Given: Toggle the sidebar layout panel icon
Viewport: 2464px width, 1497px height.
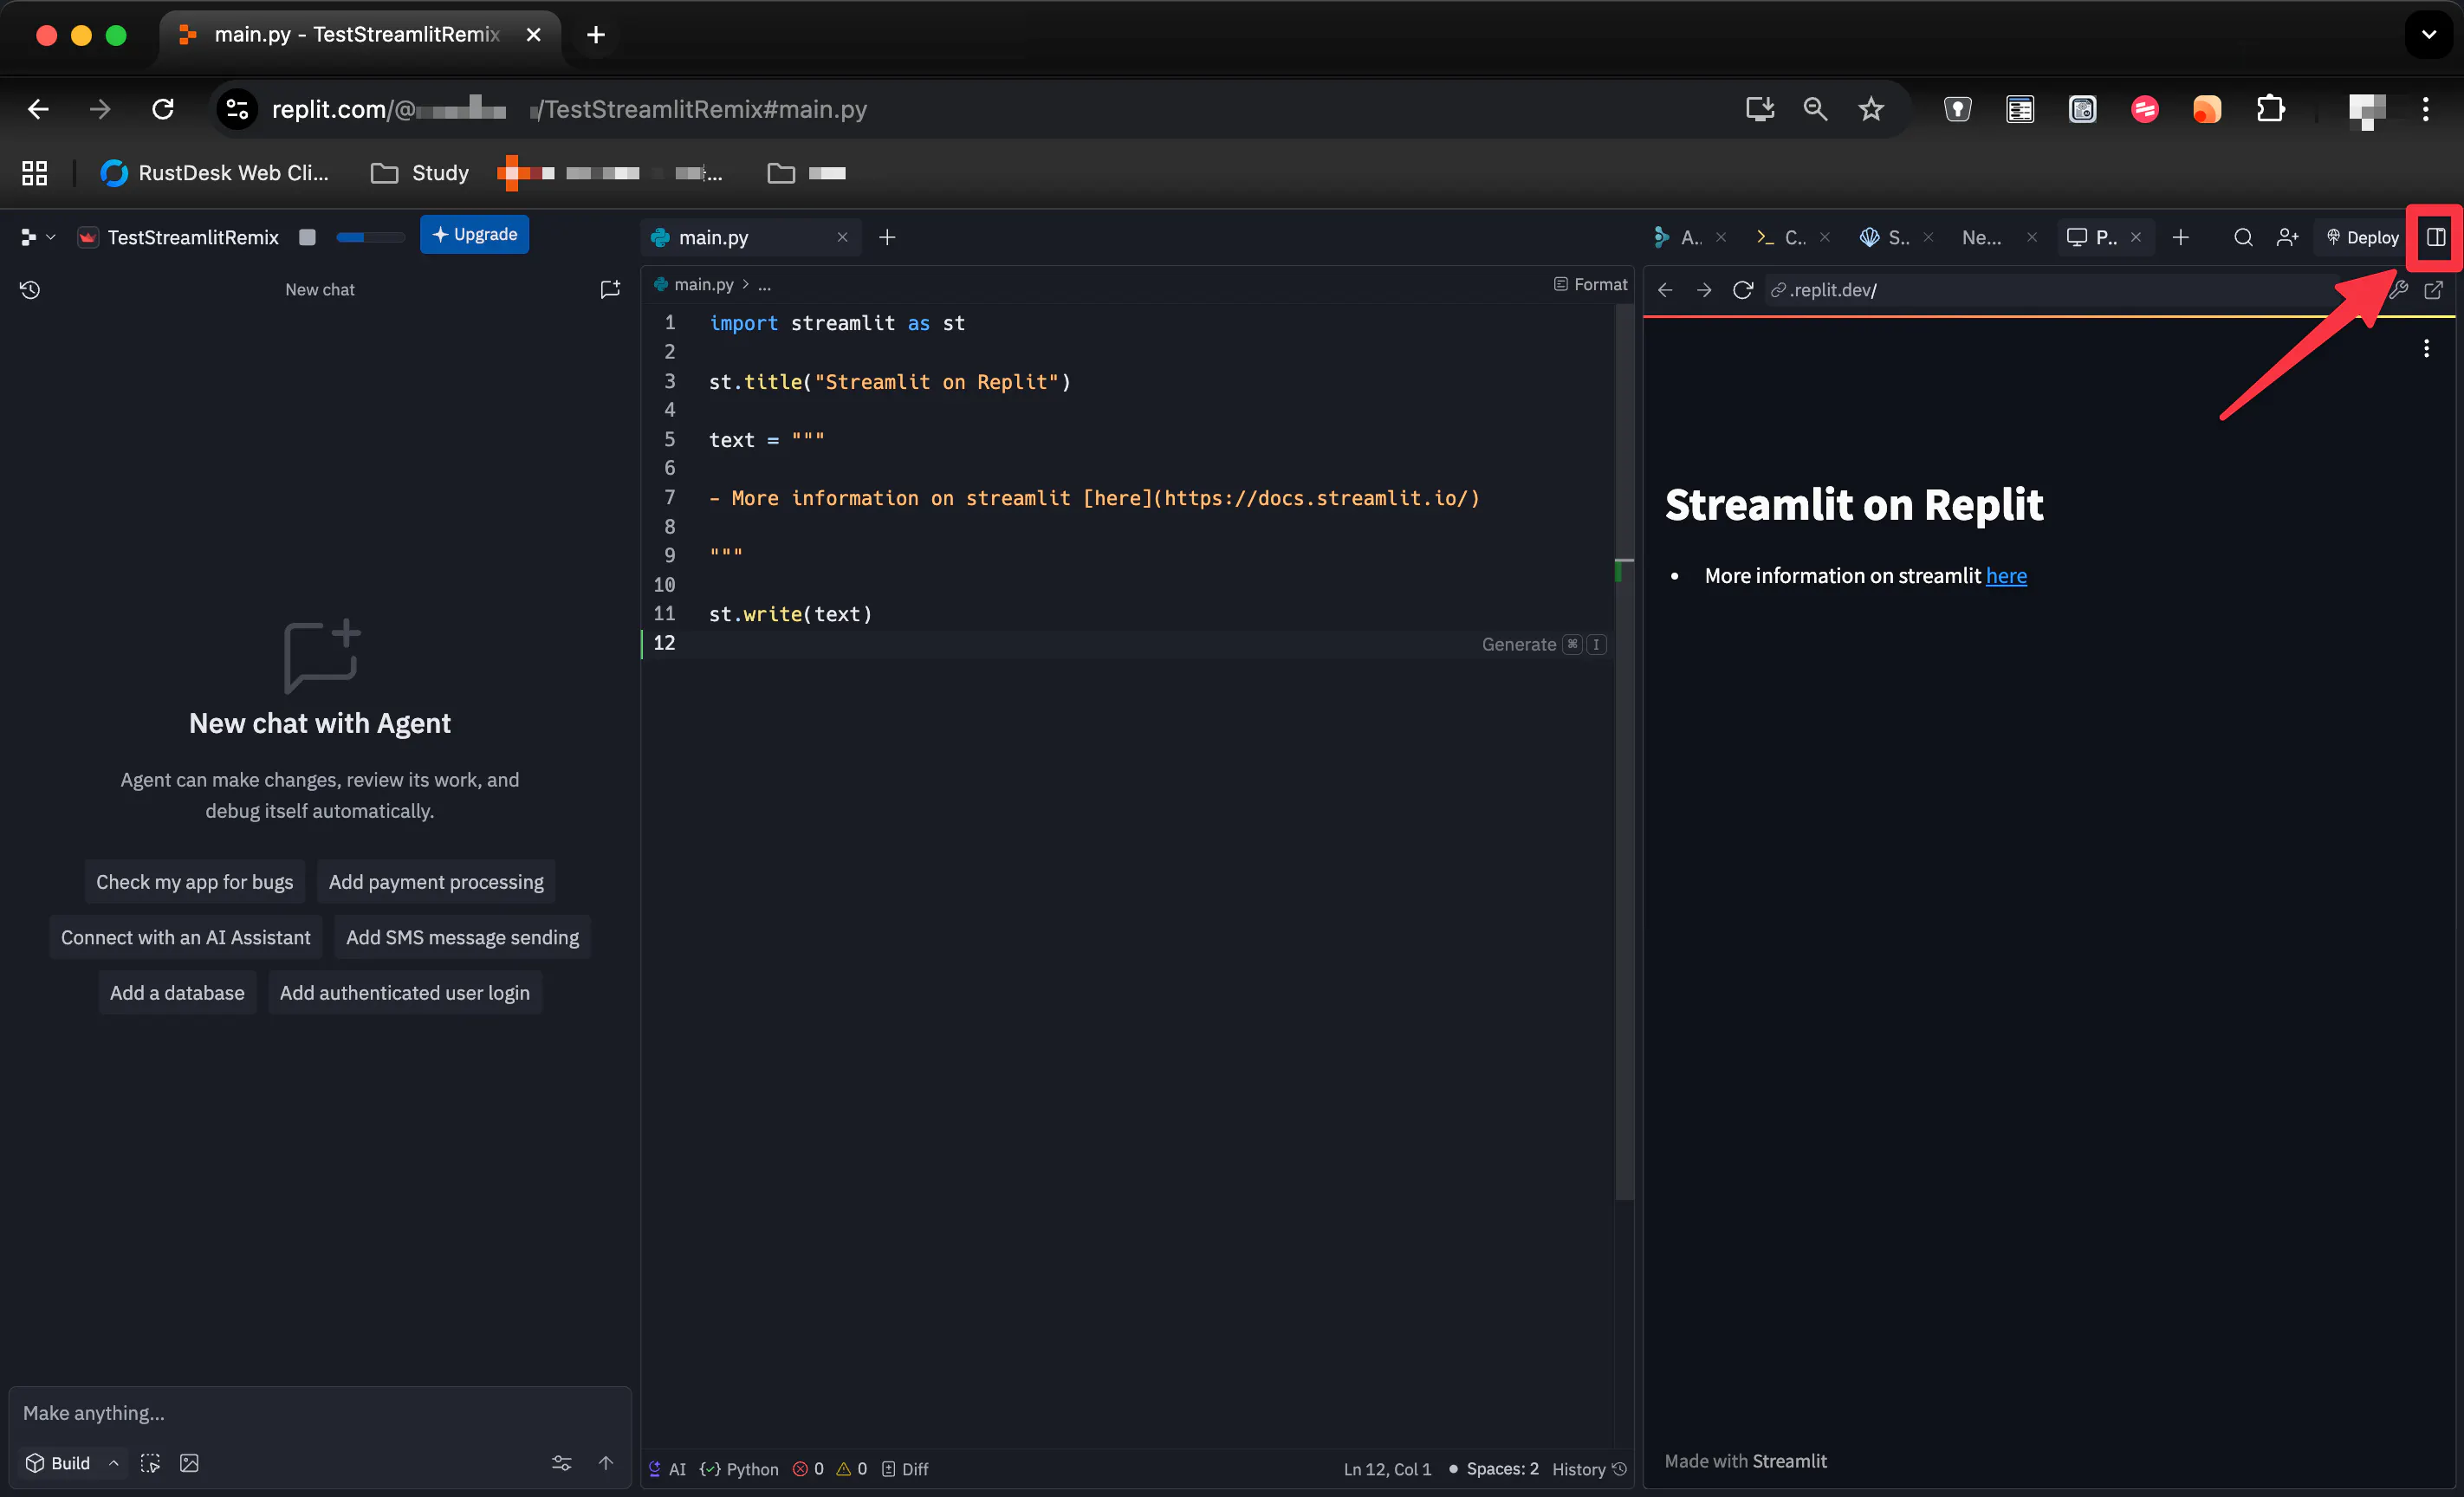Looking at the screenshot, I should point(2436,237).
